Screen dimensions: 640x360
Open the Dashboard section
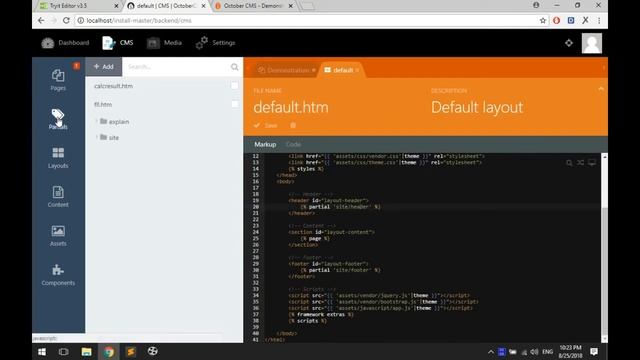coord(65,43)
